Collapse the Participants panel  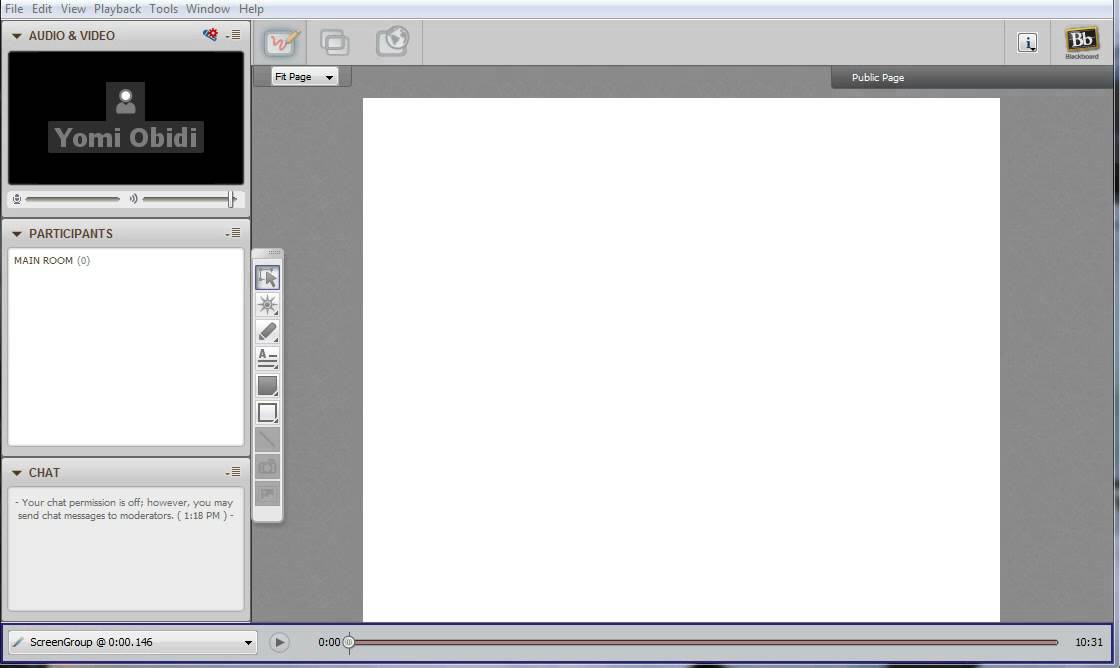point(16,234)
